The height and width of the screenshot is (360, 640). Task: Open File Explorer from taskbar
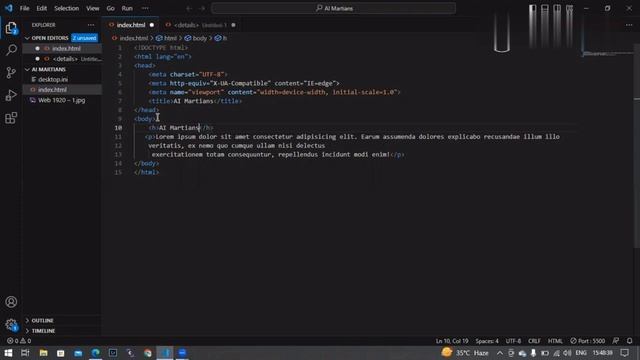pos(43,353)
